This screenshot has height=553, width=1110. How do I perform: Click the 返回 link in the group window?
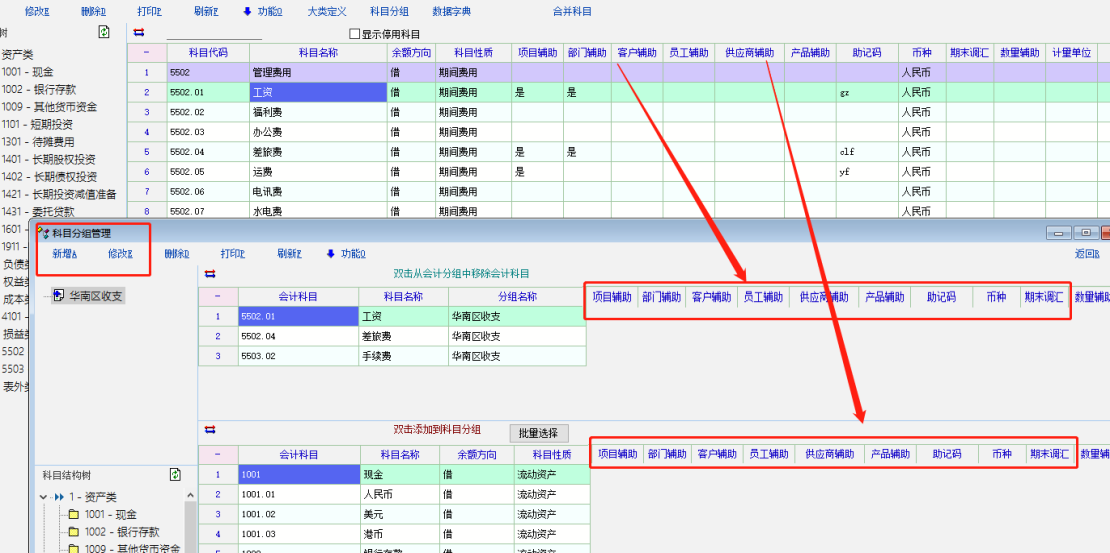(x=1086, y=254)
